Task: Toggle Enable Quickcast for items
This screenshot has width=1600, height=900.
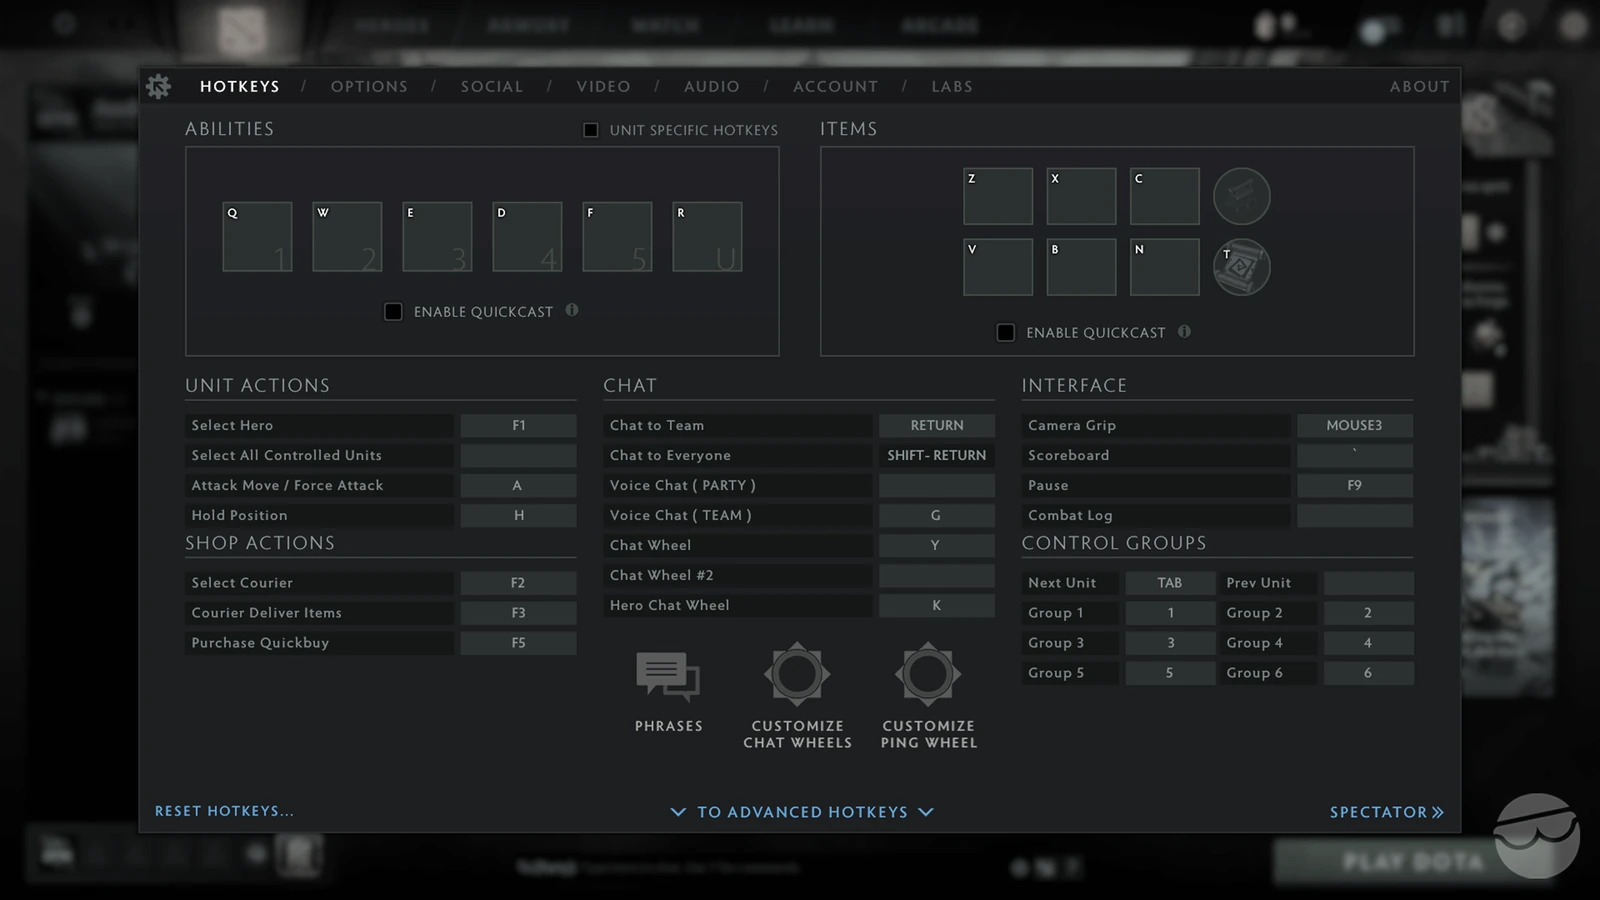Action: [1006, 332]
